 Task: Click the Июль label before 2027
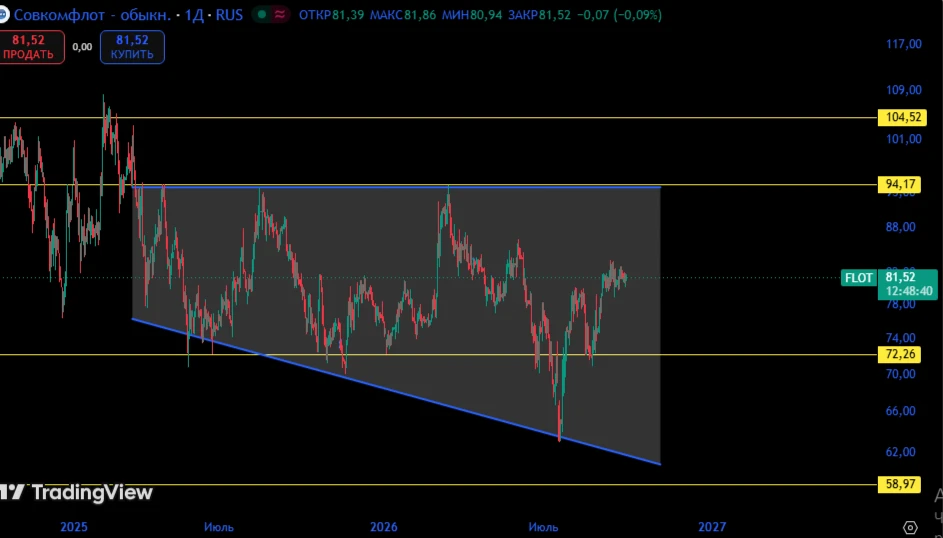(x=543, y=527)
